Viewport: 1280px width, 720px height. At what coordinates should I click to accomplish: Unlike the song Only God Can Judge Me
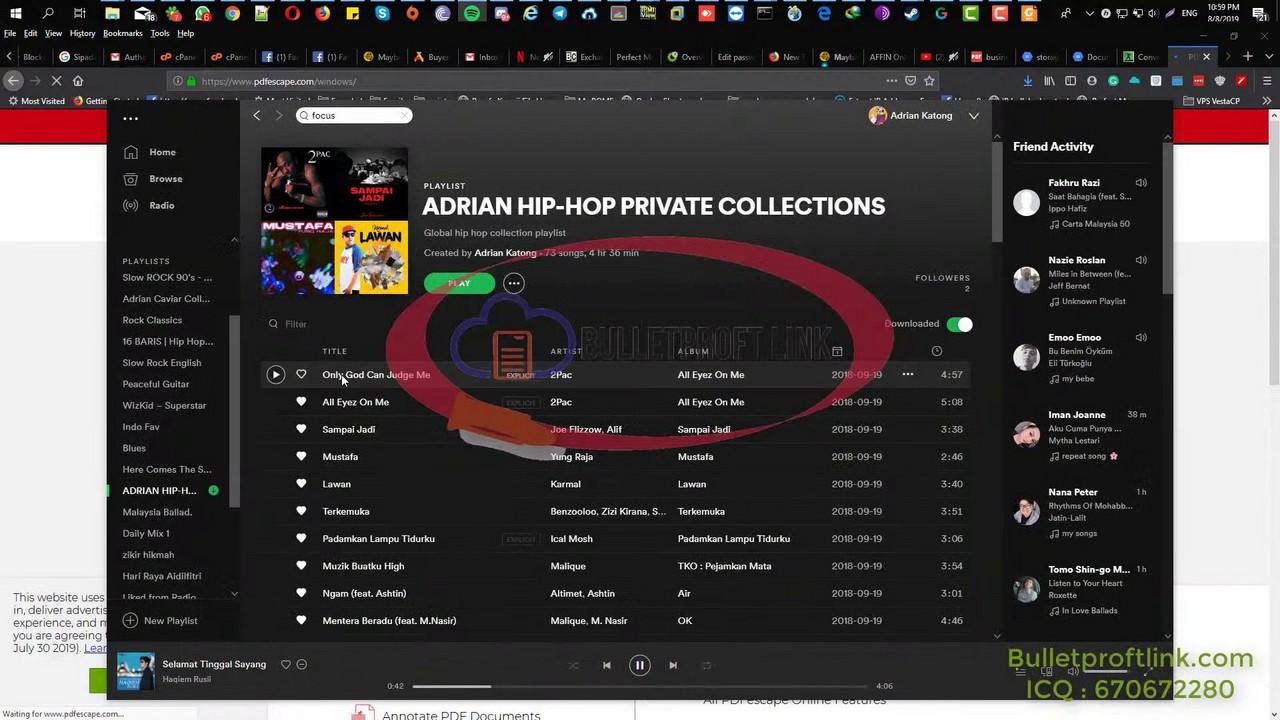coord(301,375)
